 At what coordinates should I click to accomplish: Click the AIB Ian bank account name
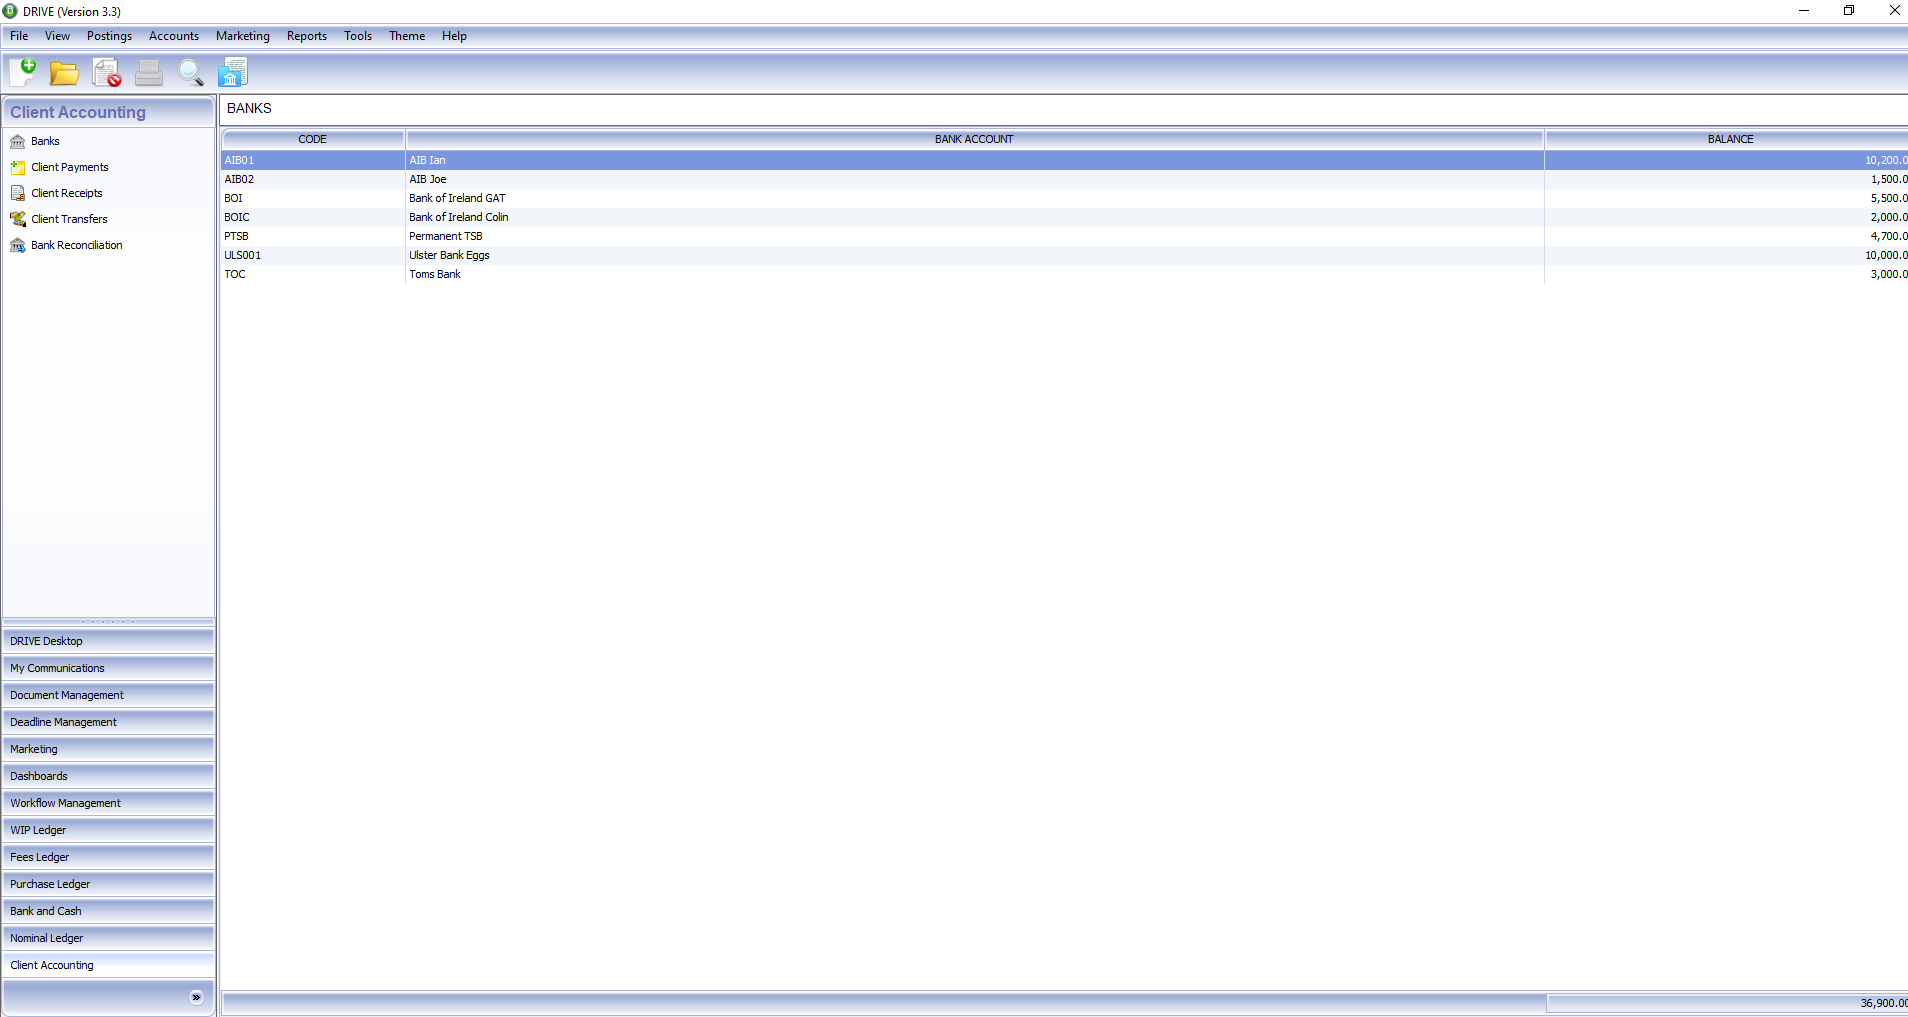pyautogui.click(x=427, y=160)
